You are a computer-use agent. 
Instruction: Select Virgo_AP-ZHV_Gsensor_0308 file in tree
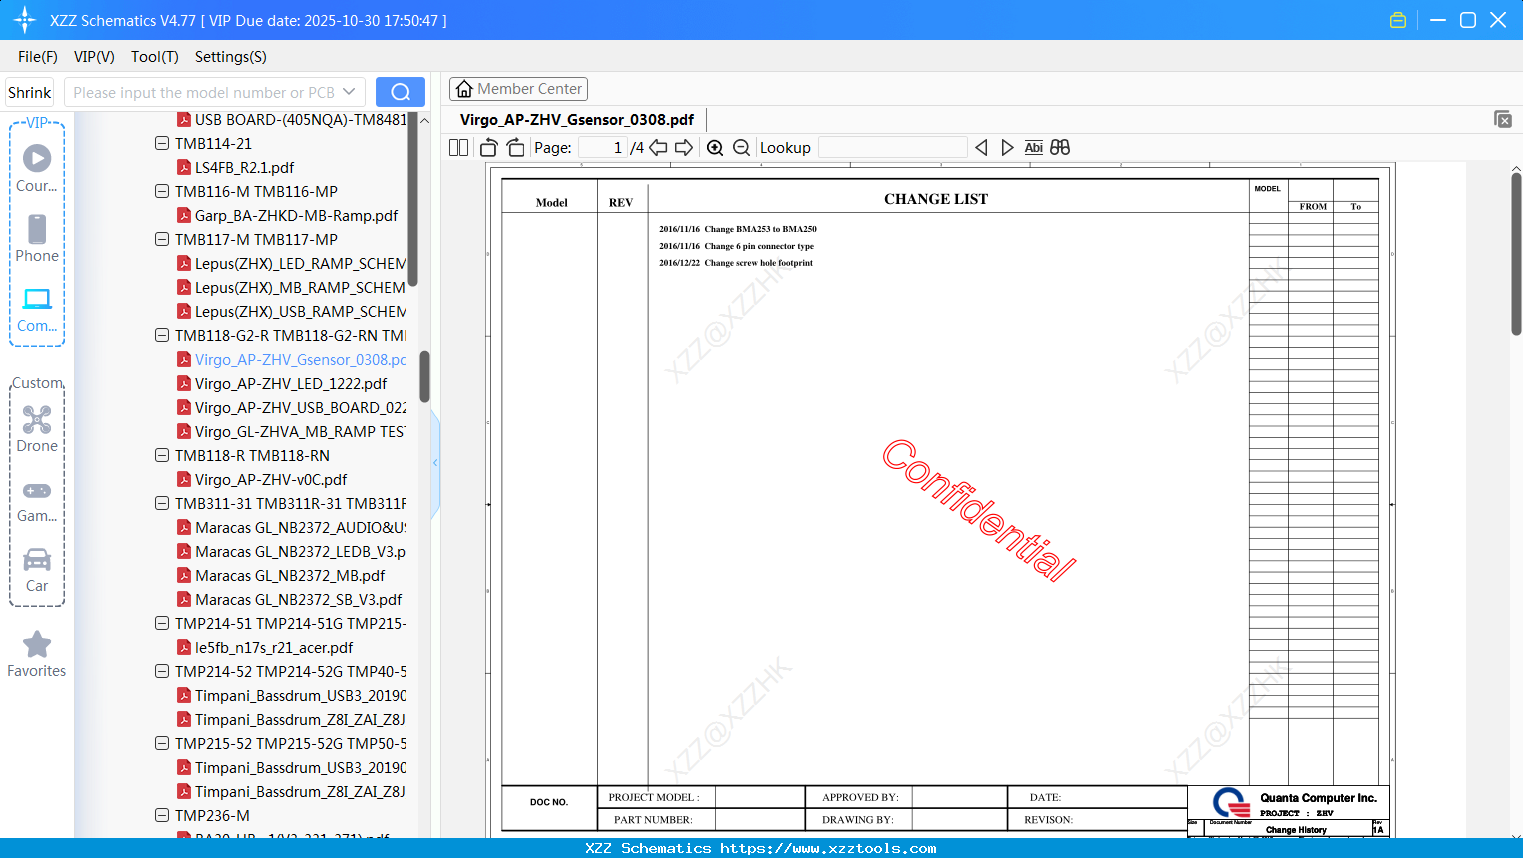[x=300, y=359]
